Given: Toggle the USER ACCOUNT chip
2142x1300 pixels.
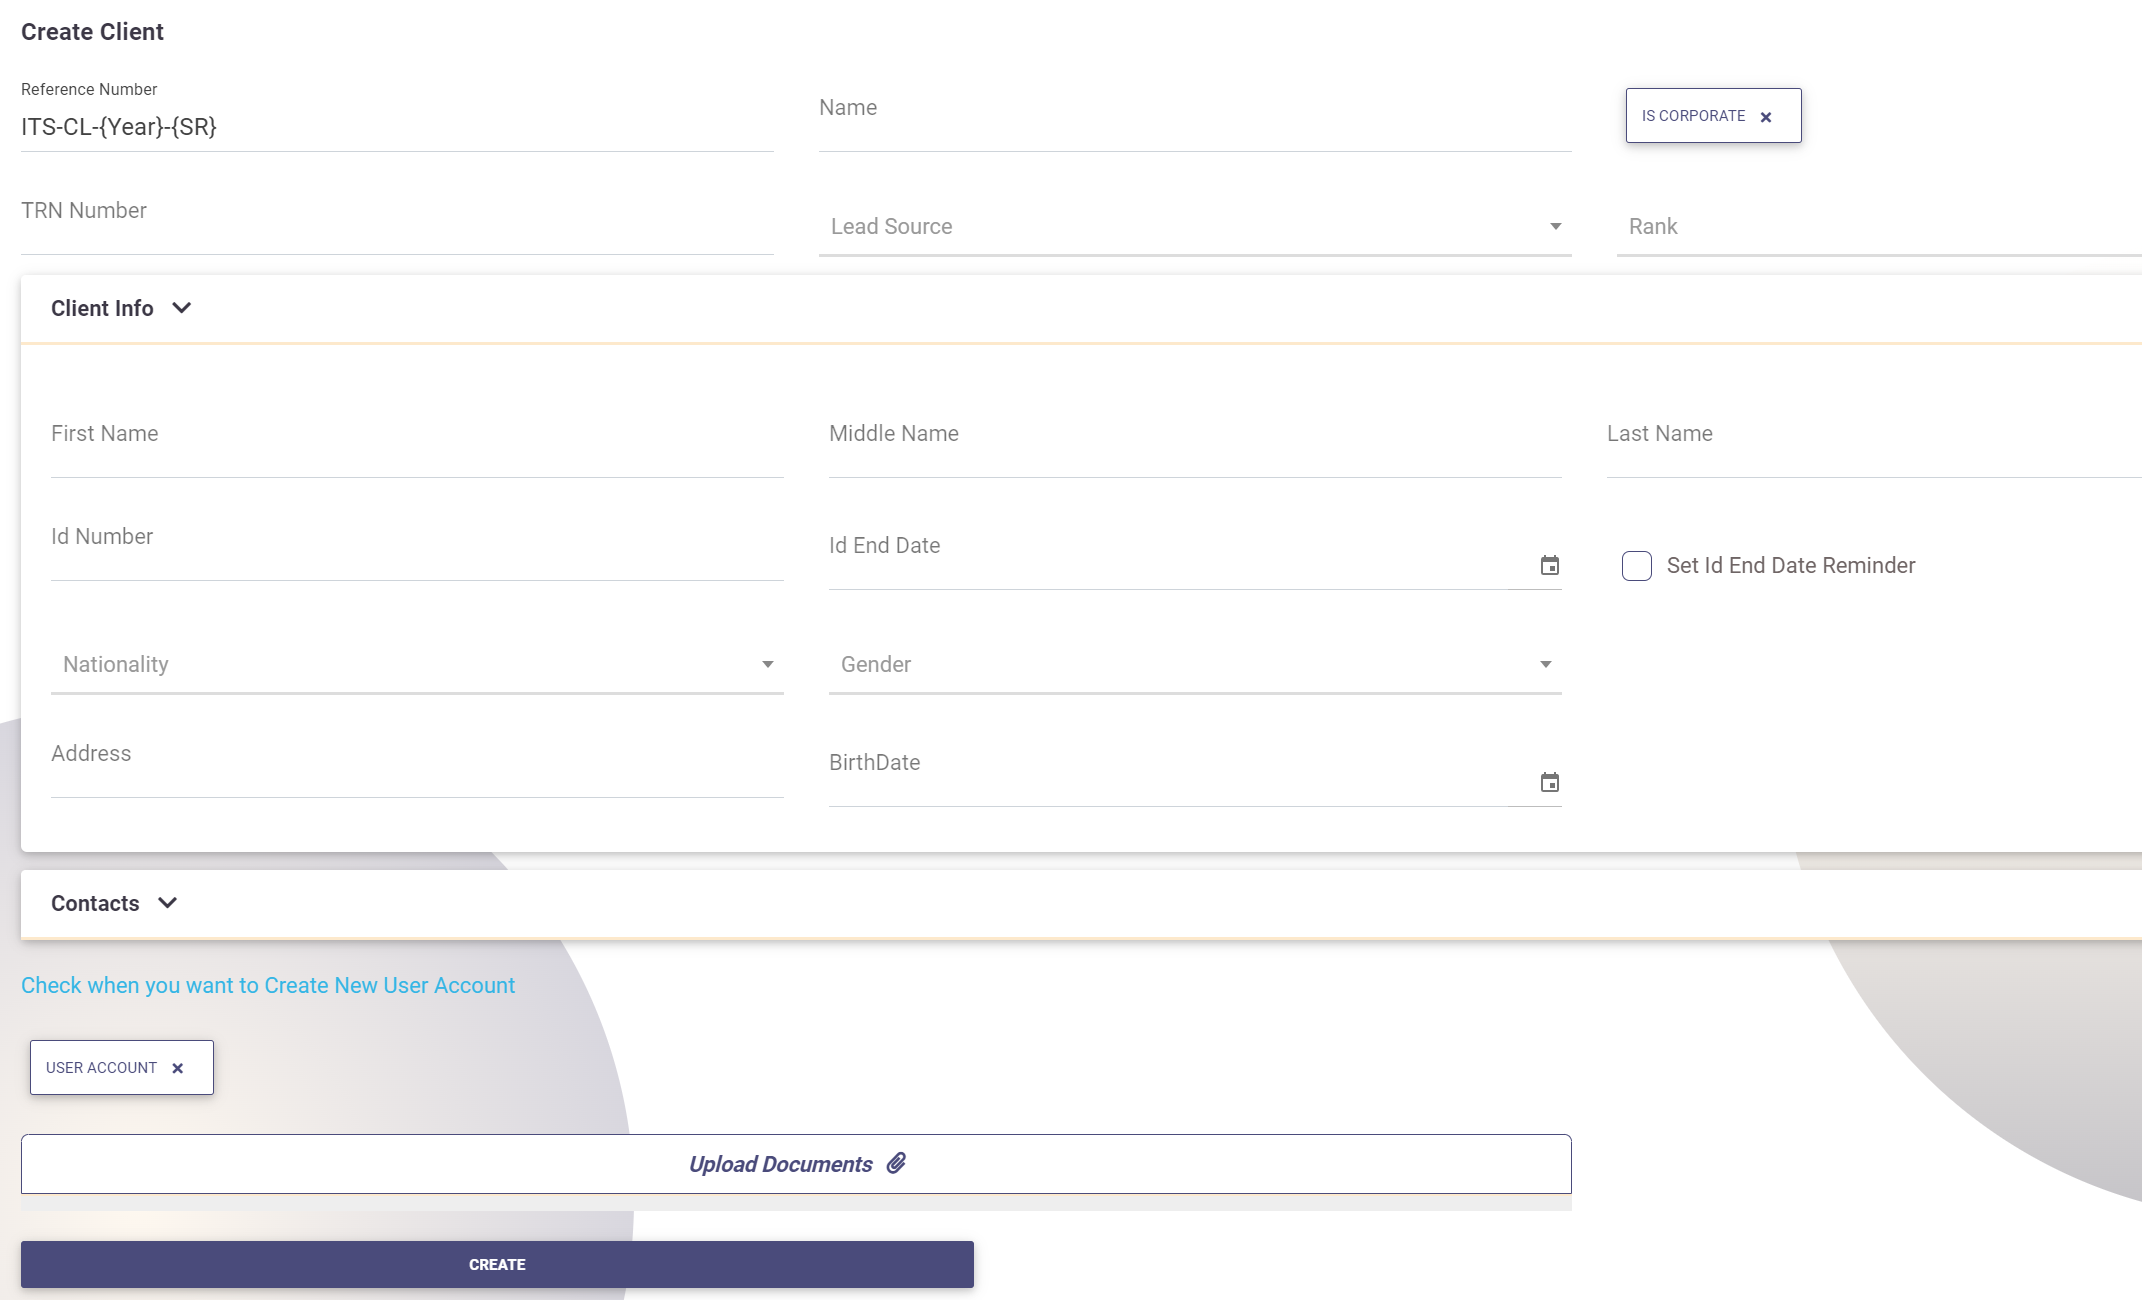Looking at the screenshot, I should pos(101,1068).
